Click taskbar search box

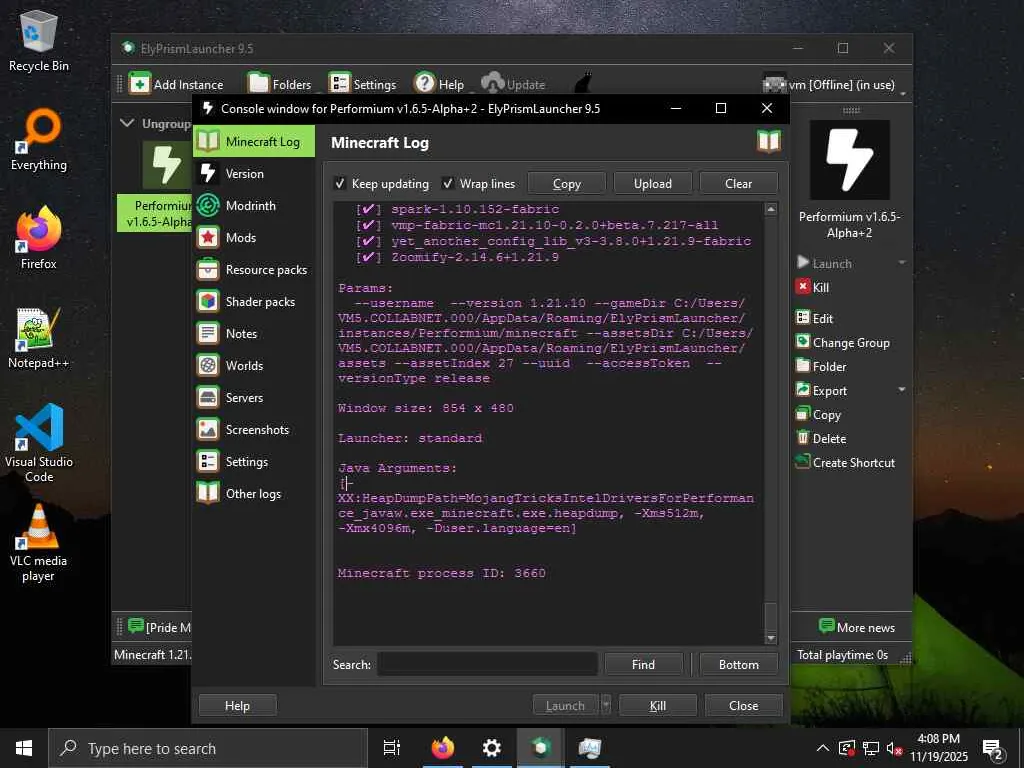point(208,748)
